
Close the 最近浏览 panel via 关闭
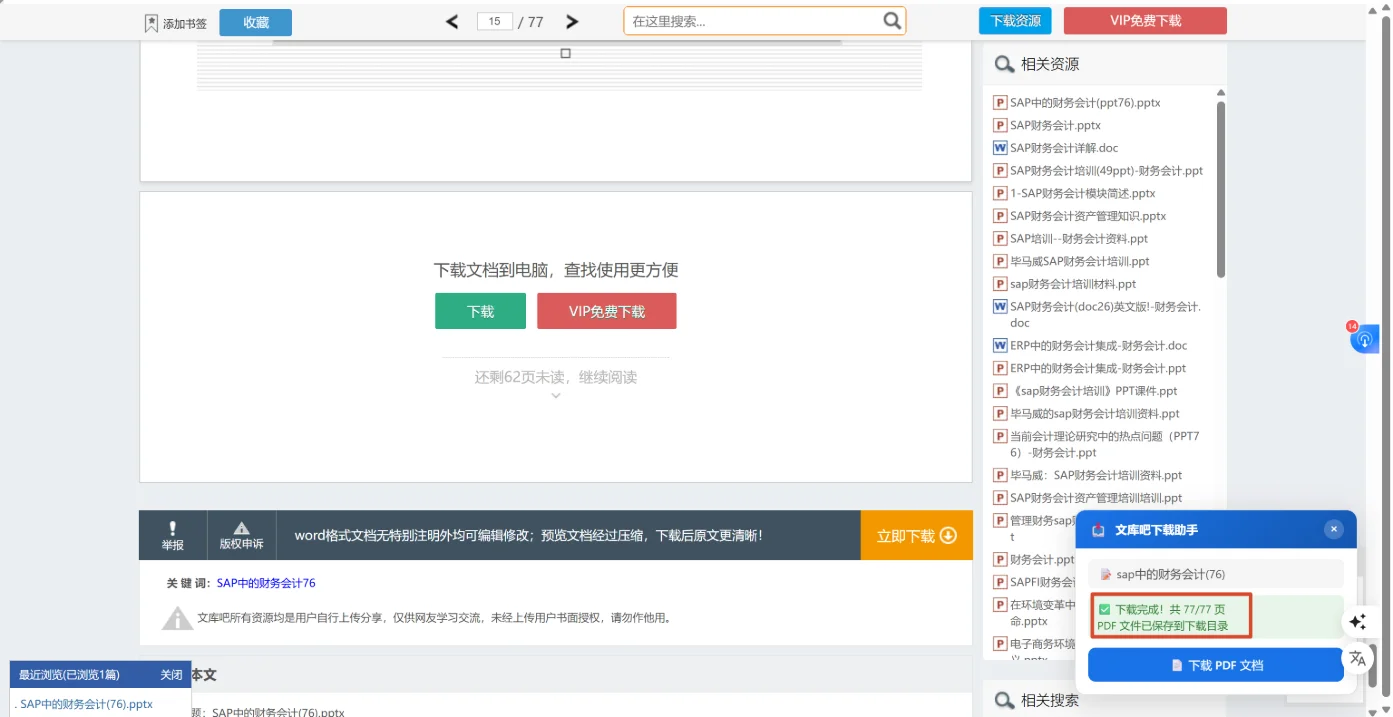[172, 675]
